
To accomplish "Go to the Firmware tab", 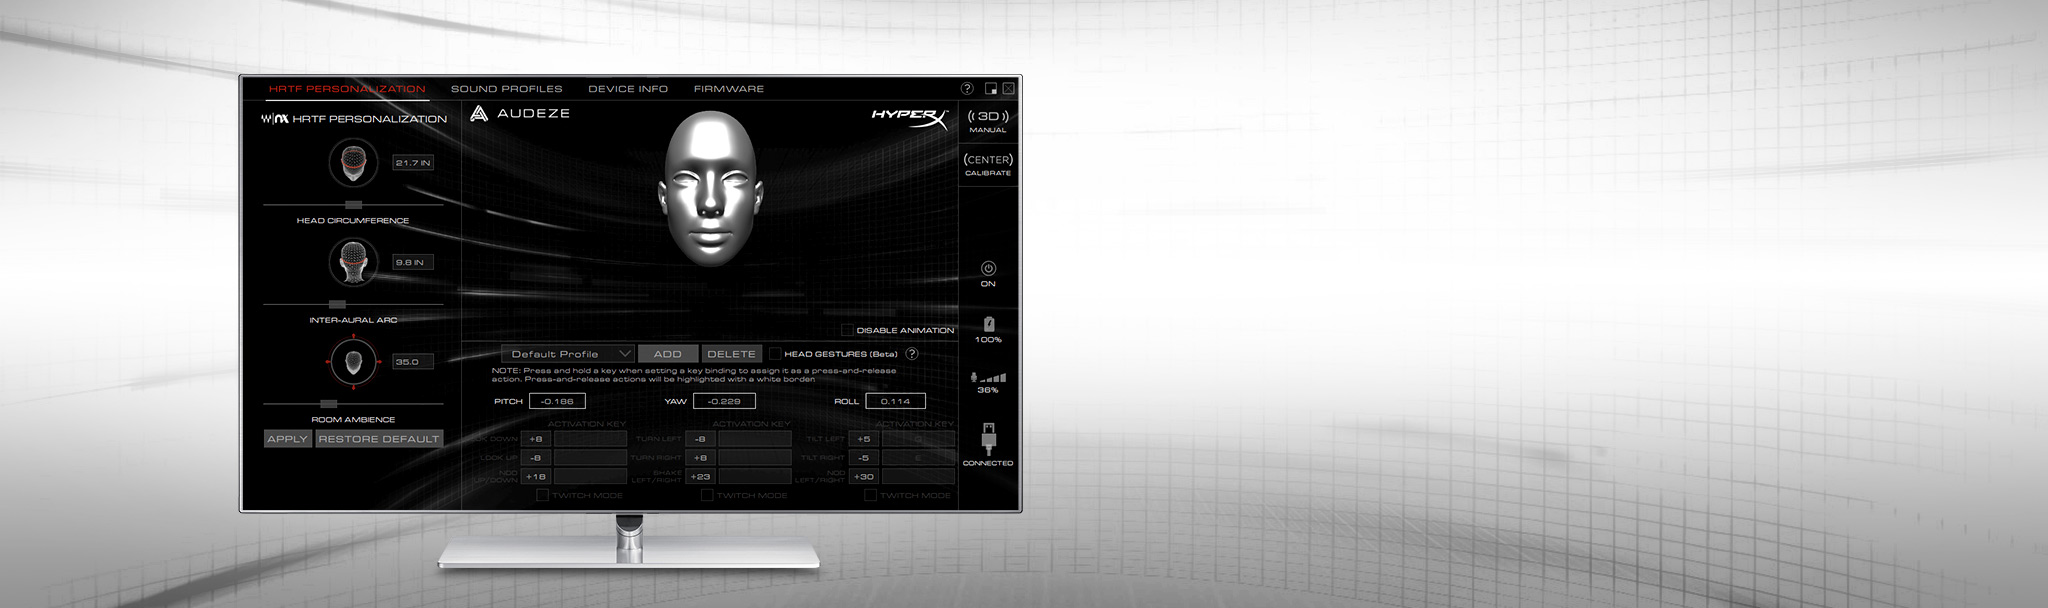I will 729,89.
